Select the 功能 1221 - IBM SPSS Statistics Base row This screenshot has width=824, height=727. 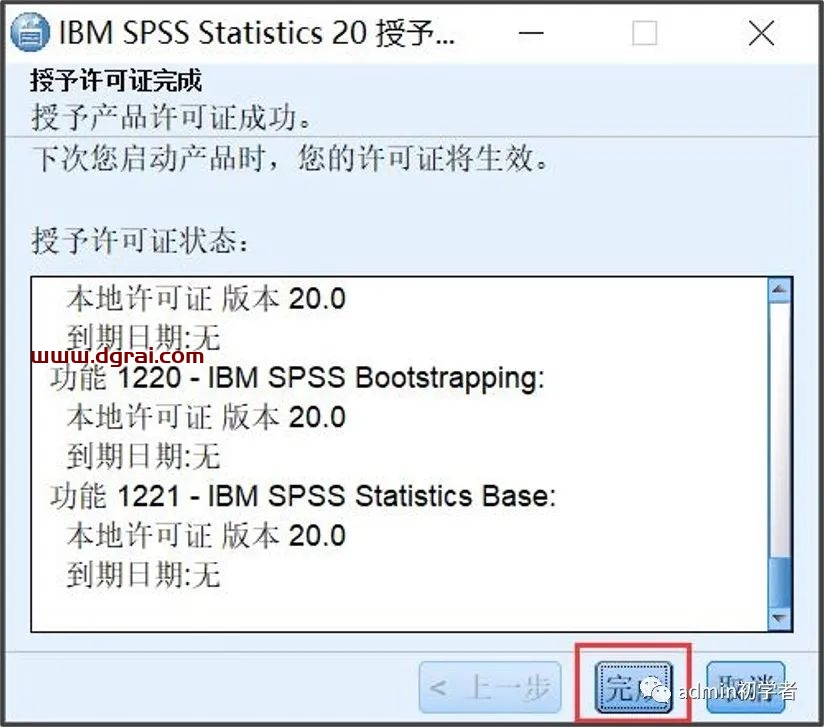tap(303, 496)
